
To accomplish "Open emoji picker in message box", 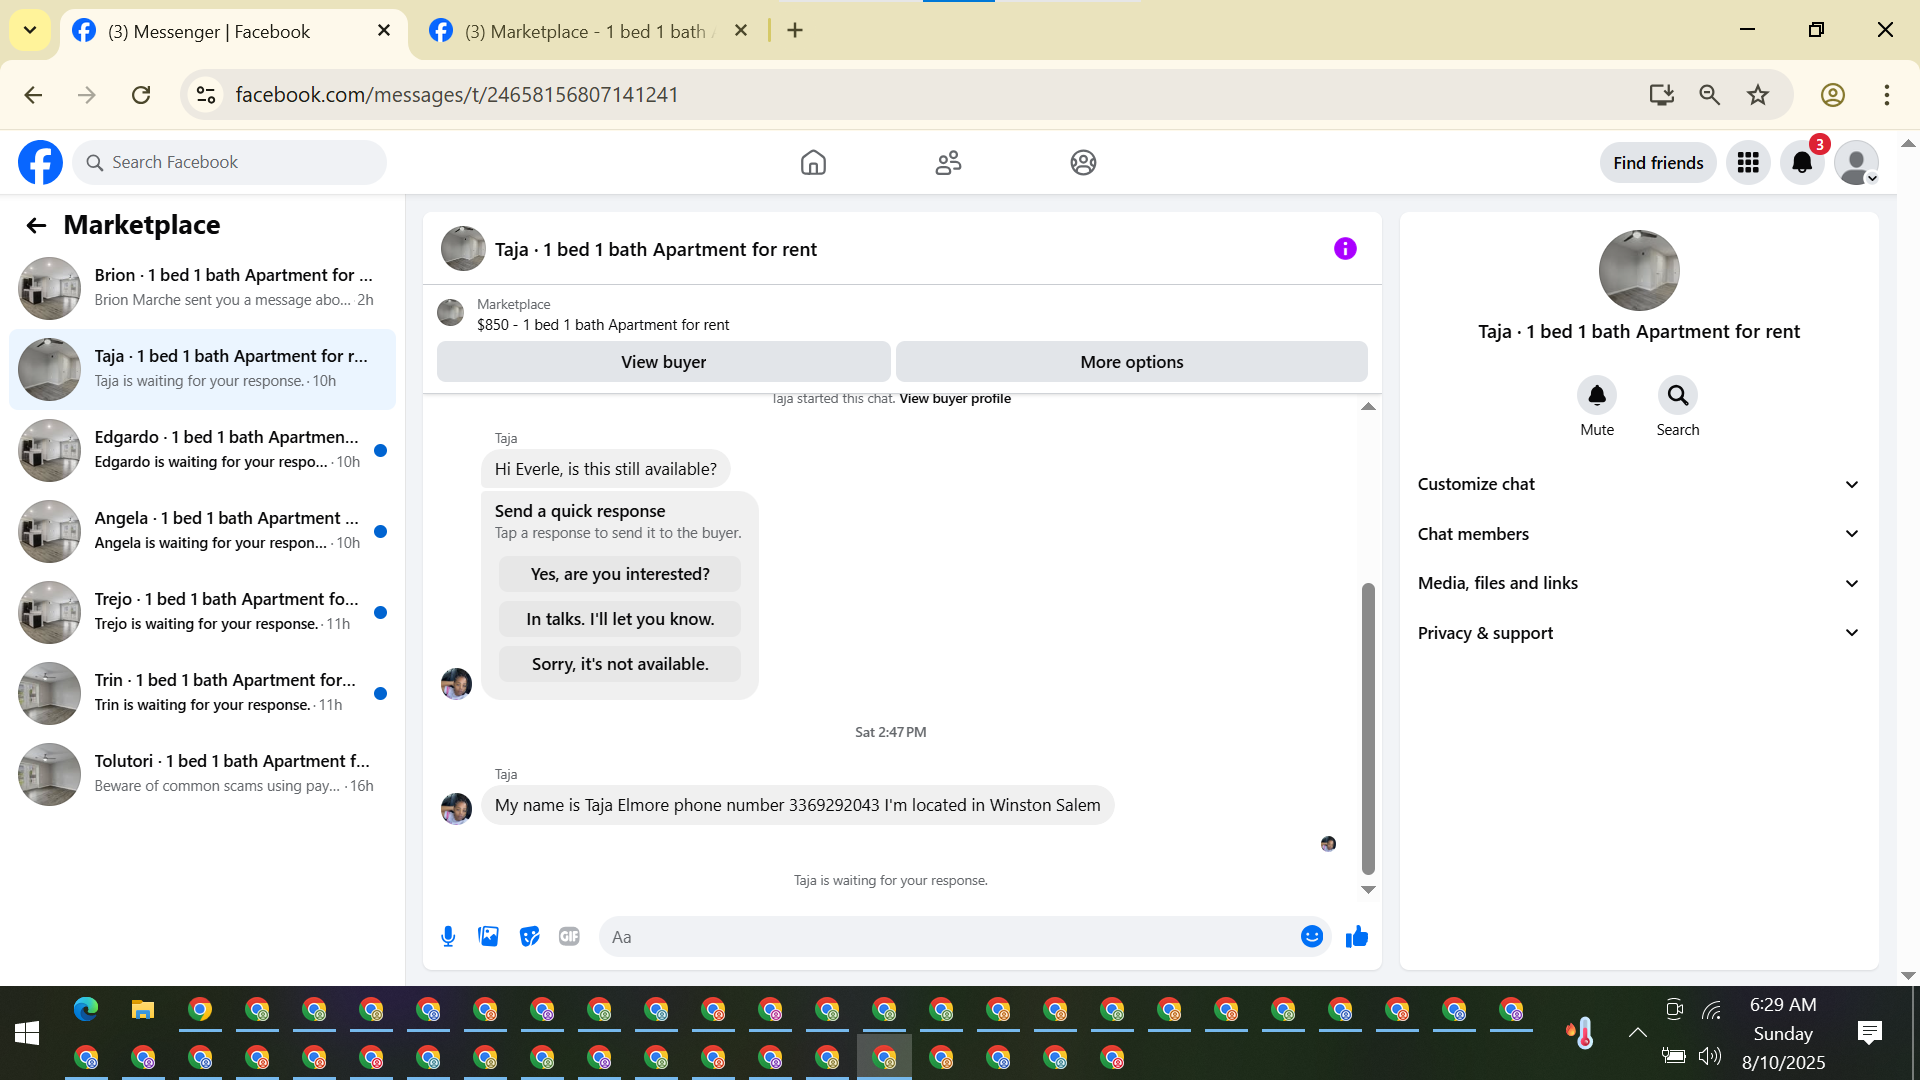I will click(x=1311, y=937).
